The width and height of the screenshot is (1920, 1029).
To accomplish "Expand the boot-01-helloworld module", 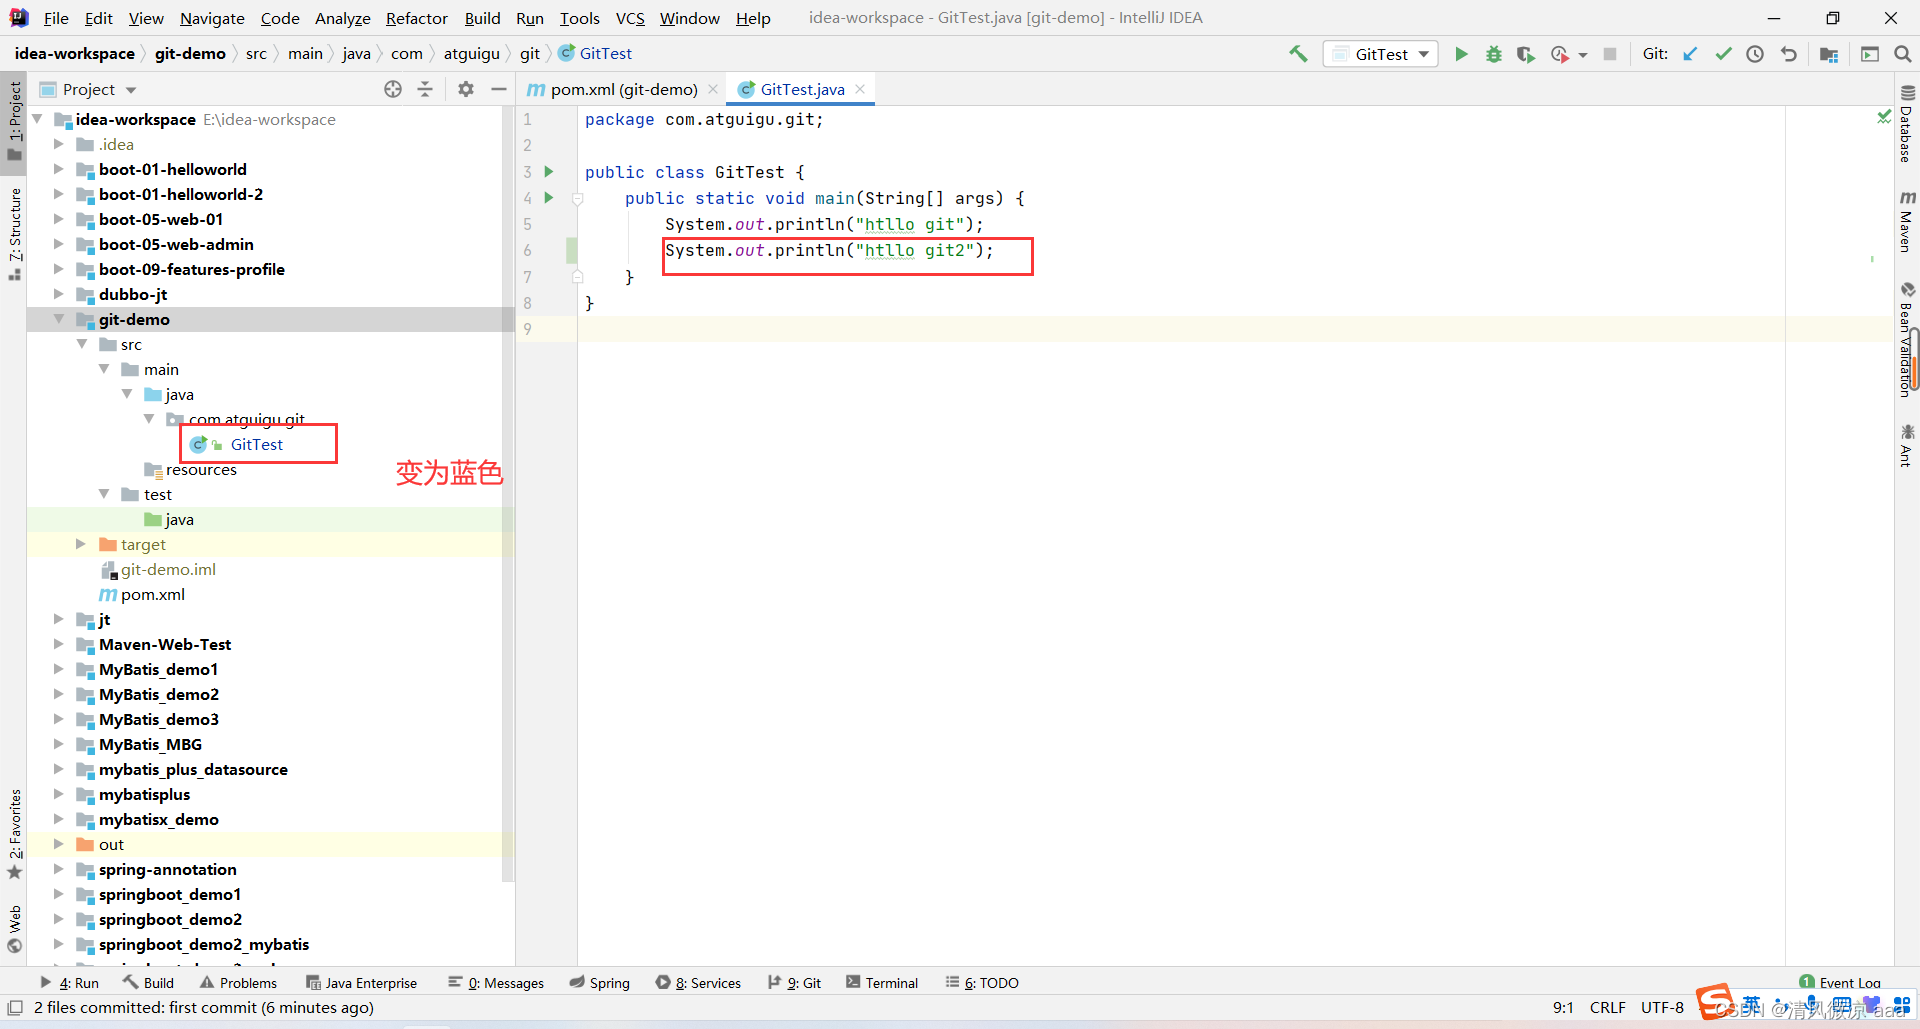I will (x=59, y=169).
